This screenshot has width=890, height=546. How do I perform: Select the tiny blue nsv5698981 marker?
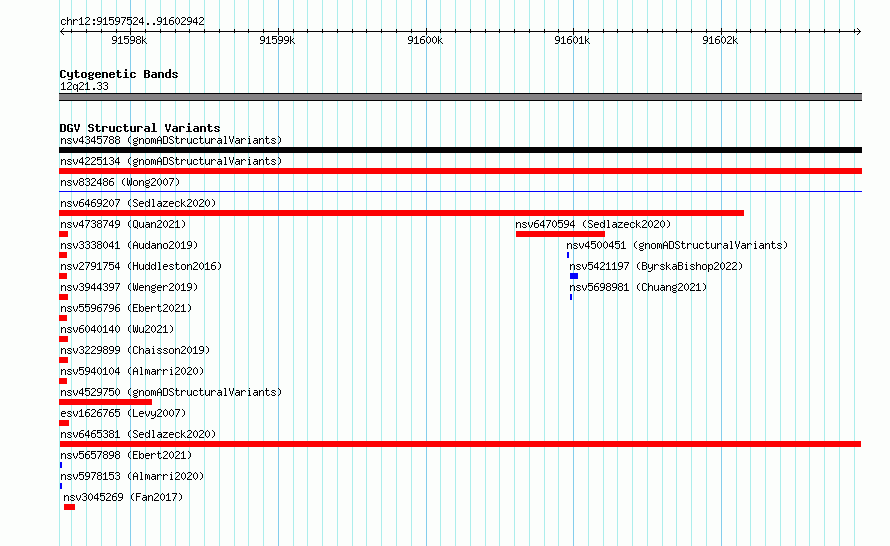tap(571, 297)
